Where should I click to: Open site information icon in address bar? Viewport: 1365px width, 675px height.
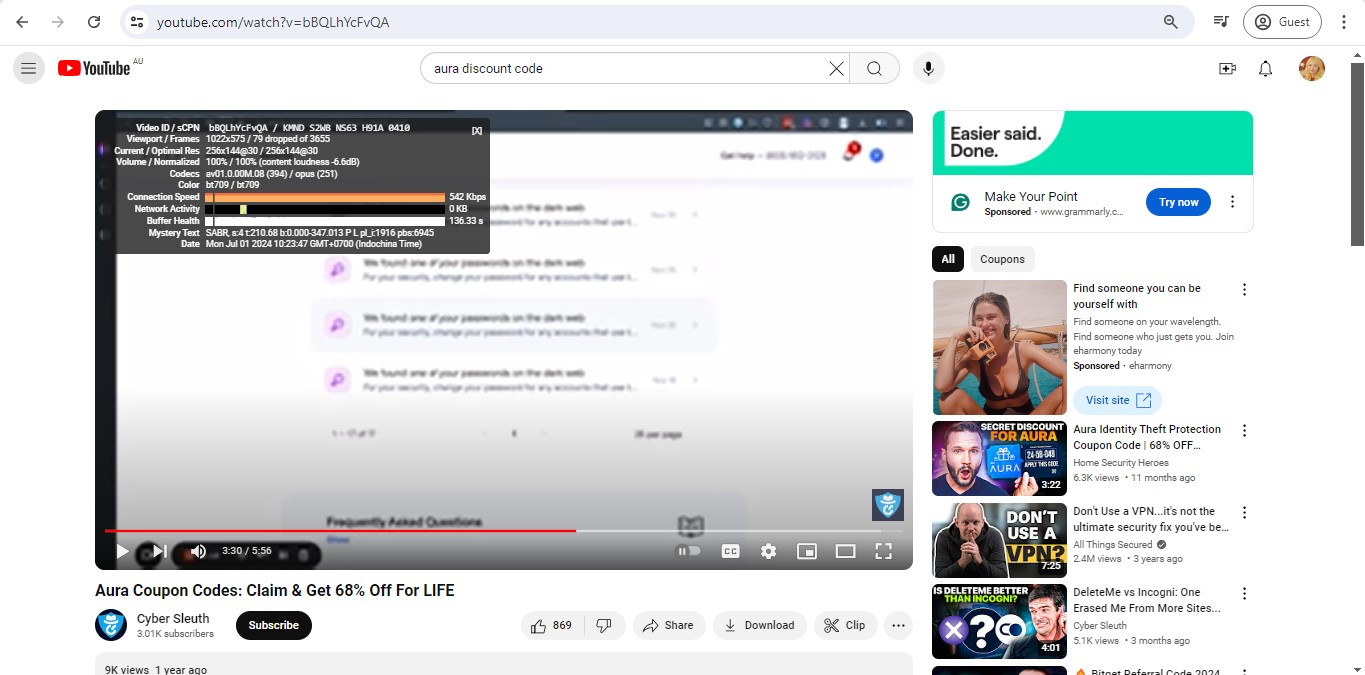[x=138, y=21]
